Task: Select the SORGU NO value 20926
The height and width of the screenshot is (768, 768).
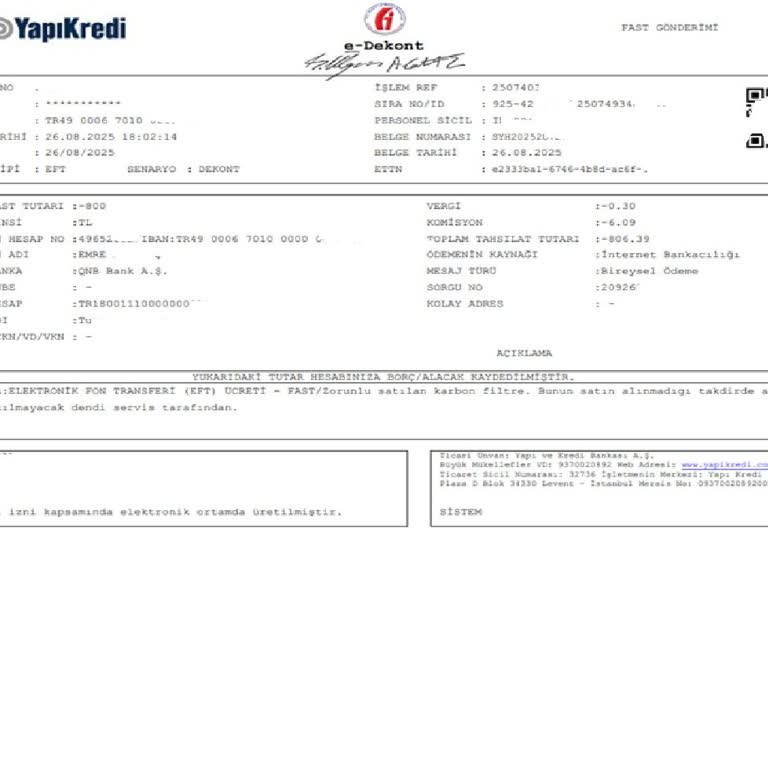Action: pos(620,288)
